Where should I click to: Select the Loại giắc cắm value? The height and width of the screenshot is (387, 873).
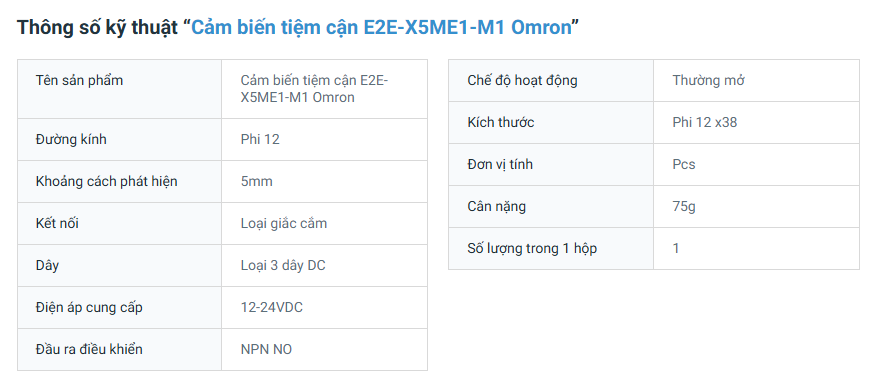point(284,223)
